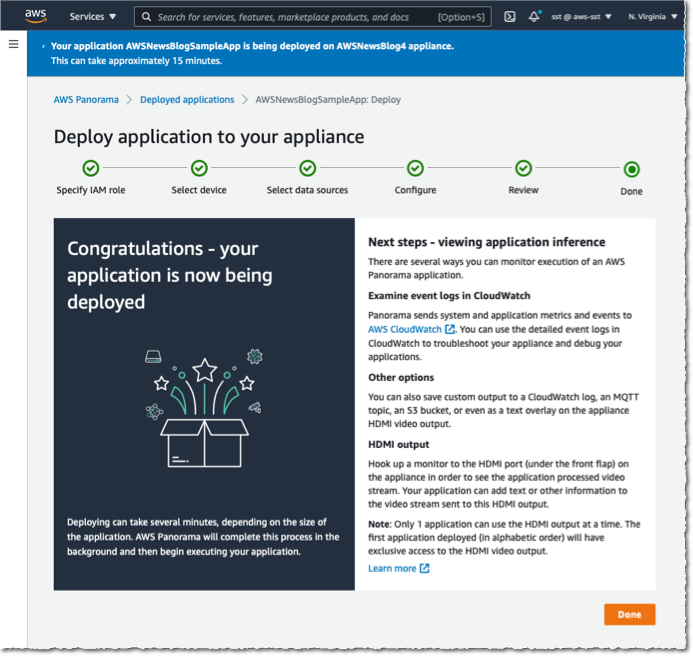Open the N. Virginia region selector
The height and width of the screenshot is (656, 693).
click(652, 17)
